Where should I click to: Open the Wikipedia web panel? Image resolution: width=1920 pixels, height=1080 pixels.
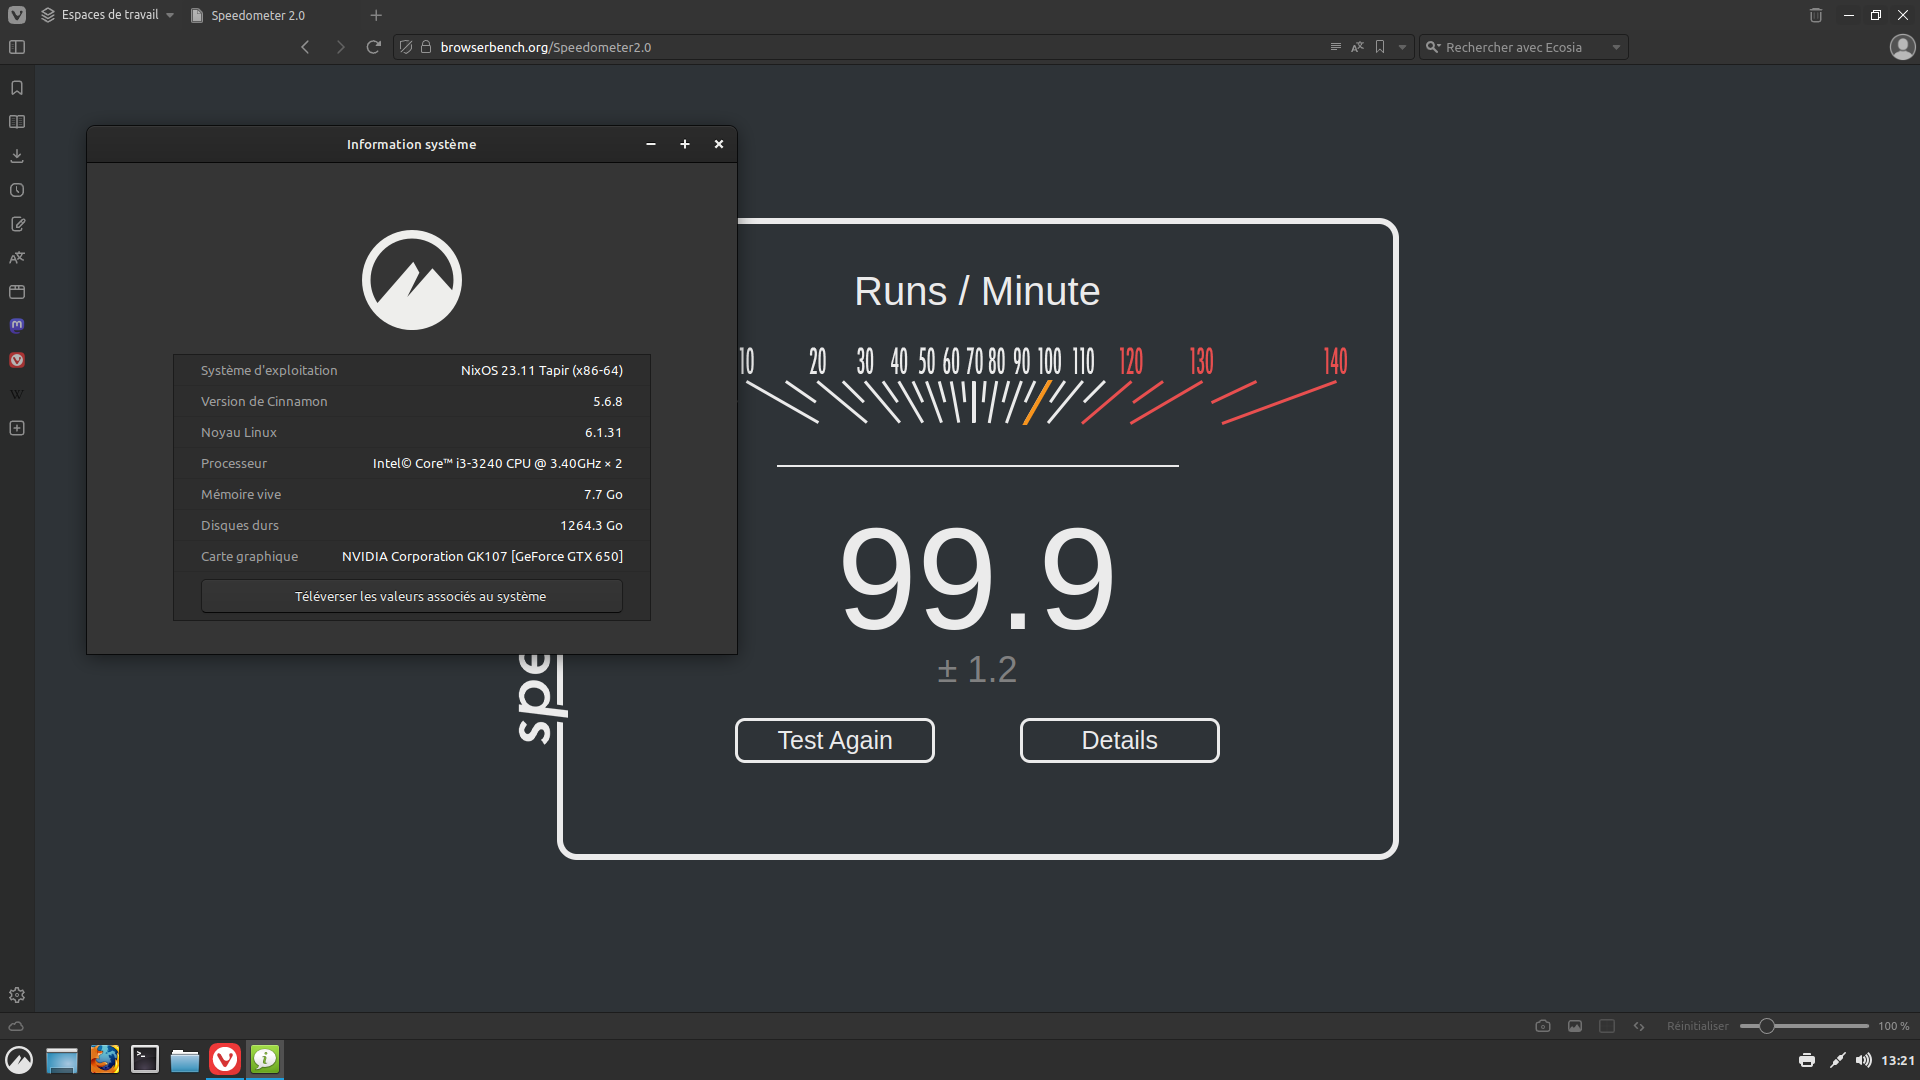tap(17, 394)
